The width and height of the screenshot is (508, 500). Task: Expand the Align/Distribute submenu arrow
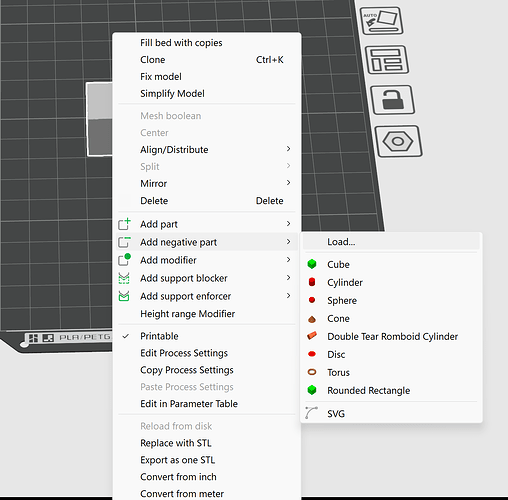coord(288,149)
